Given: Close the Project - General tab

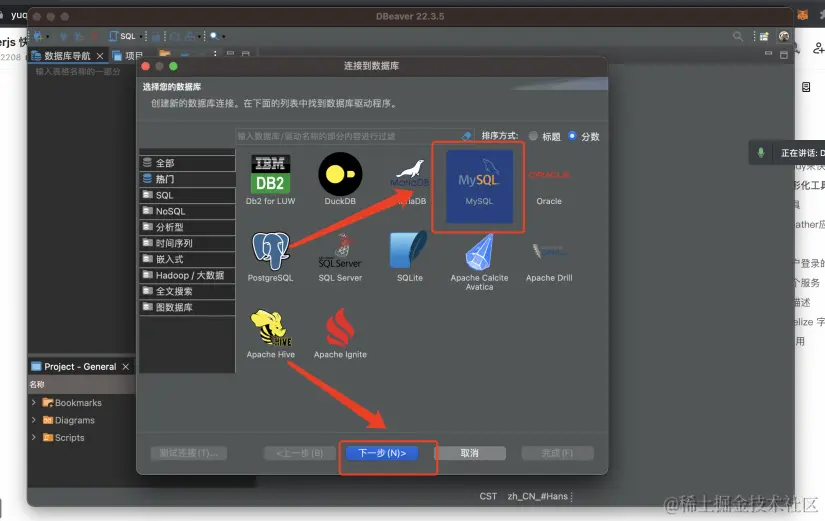Looking at the screenshot, I should (x=126, y=367).
